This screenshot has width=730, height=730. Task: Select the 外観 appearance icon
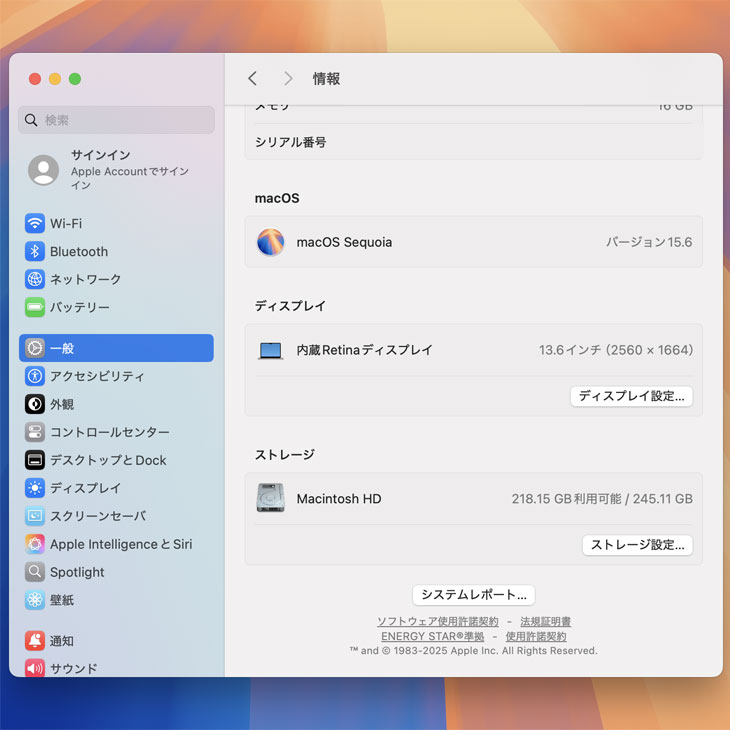pyautogui.click(x=35, y=404)
